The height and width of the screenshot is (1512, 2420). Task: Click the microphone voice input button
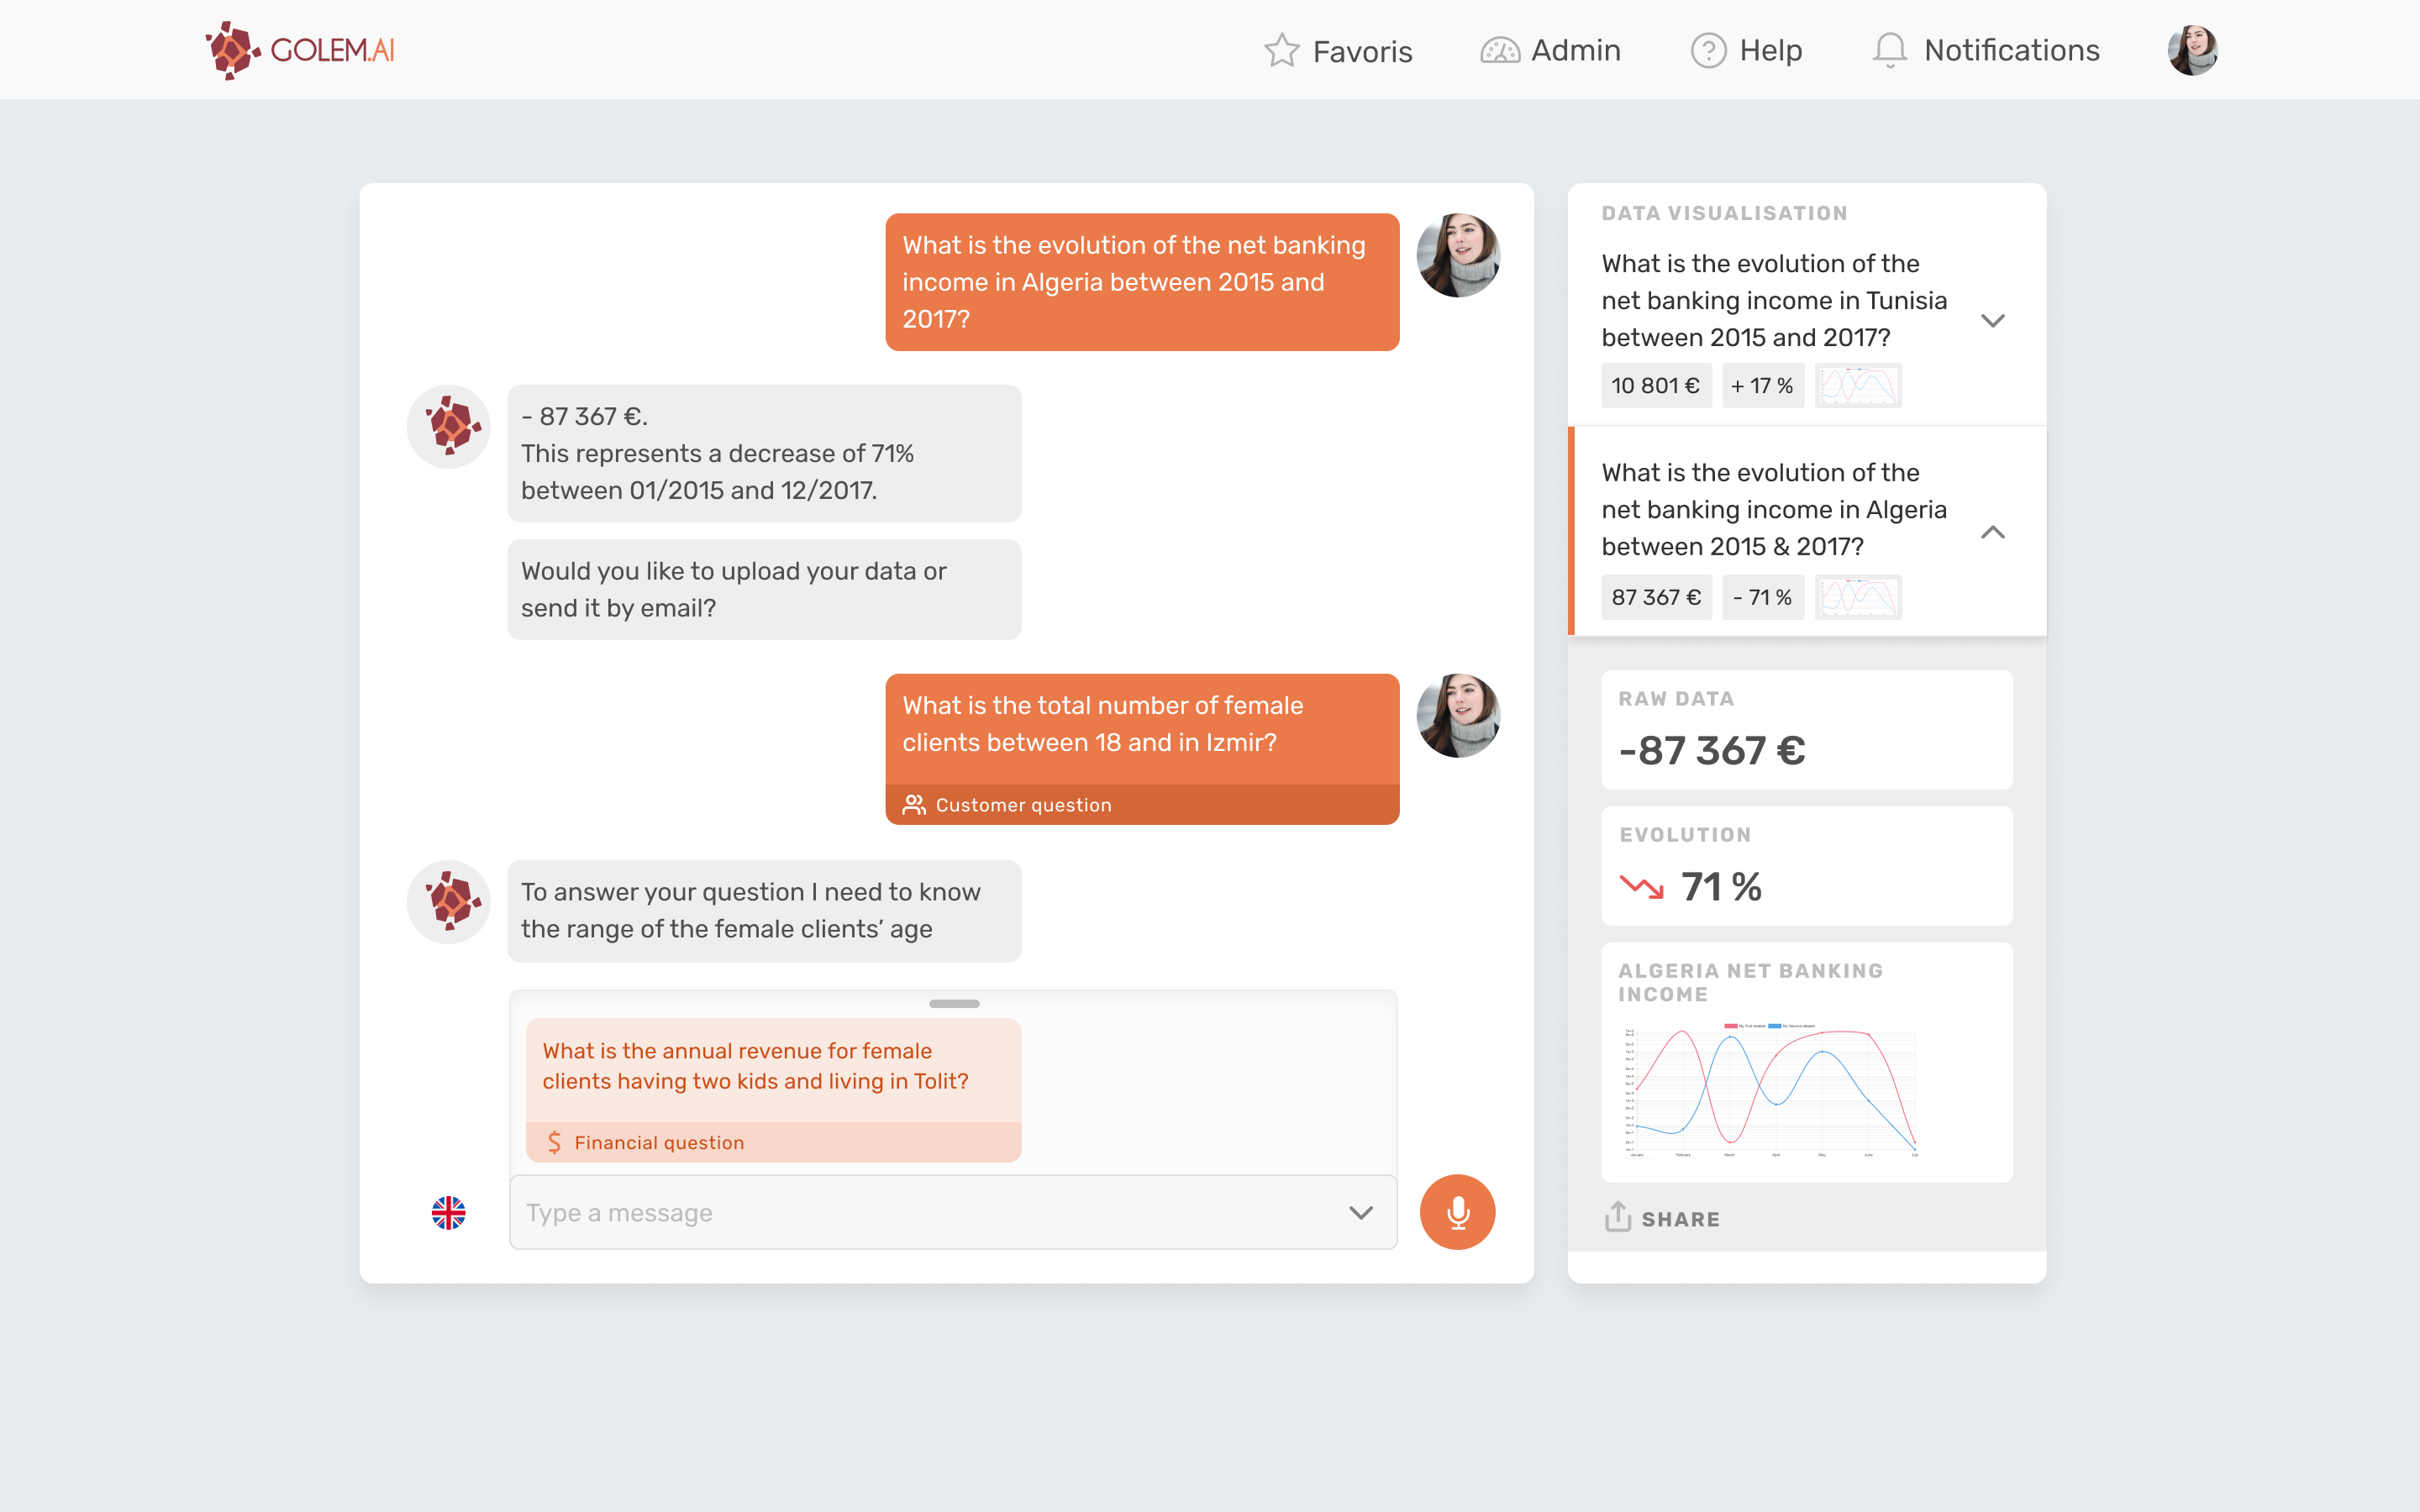[x=1457, y=1212]
